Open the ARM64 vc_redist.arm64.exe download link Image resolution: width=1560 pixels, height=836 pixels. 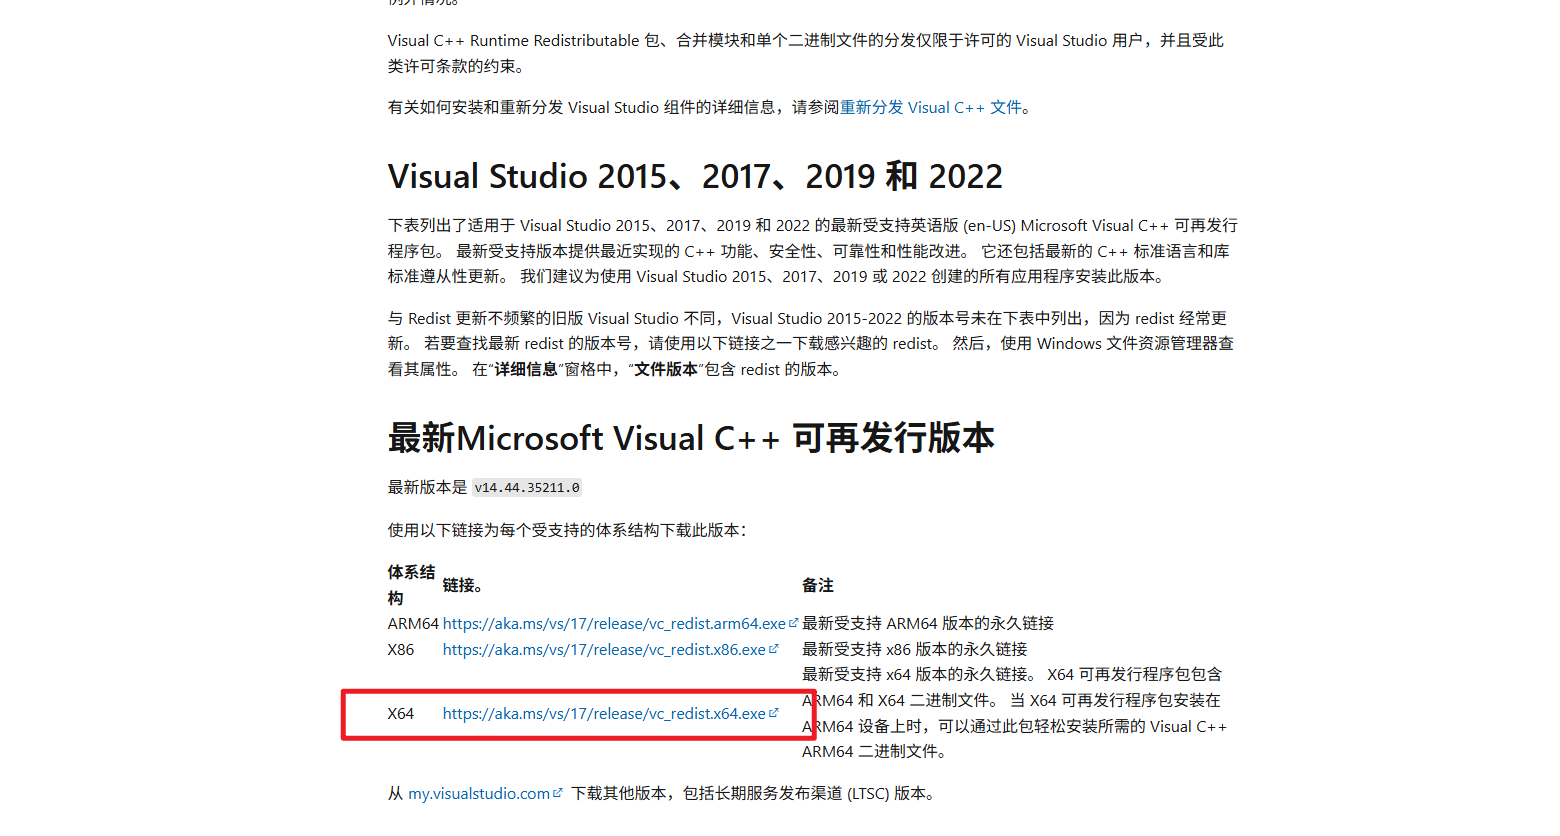[614, 623]
